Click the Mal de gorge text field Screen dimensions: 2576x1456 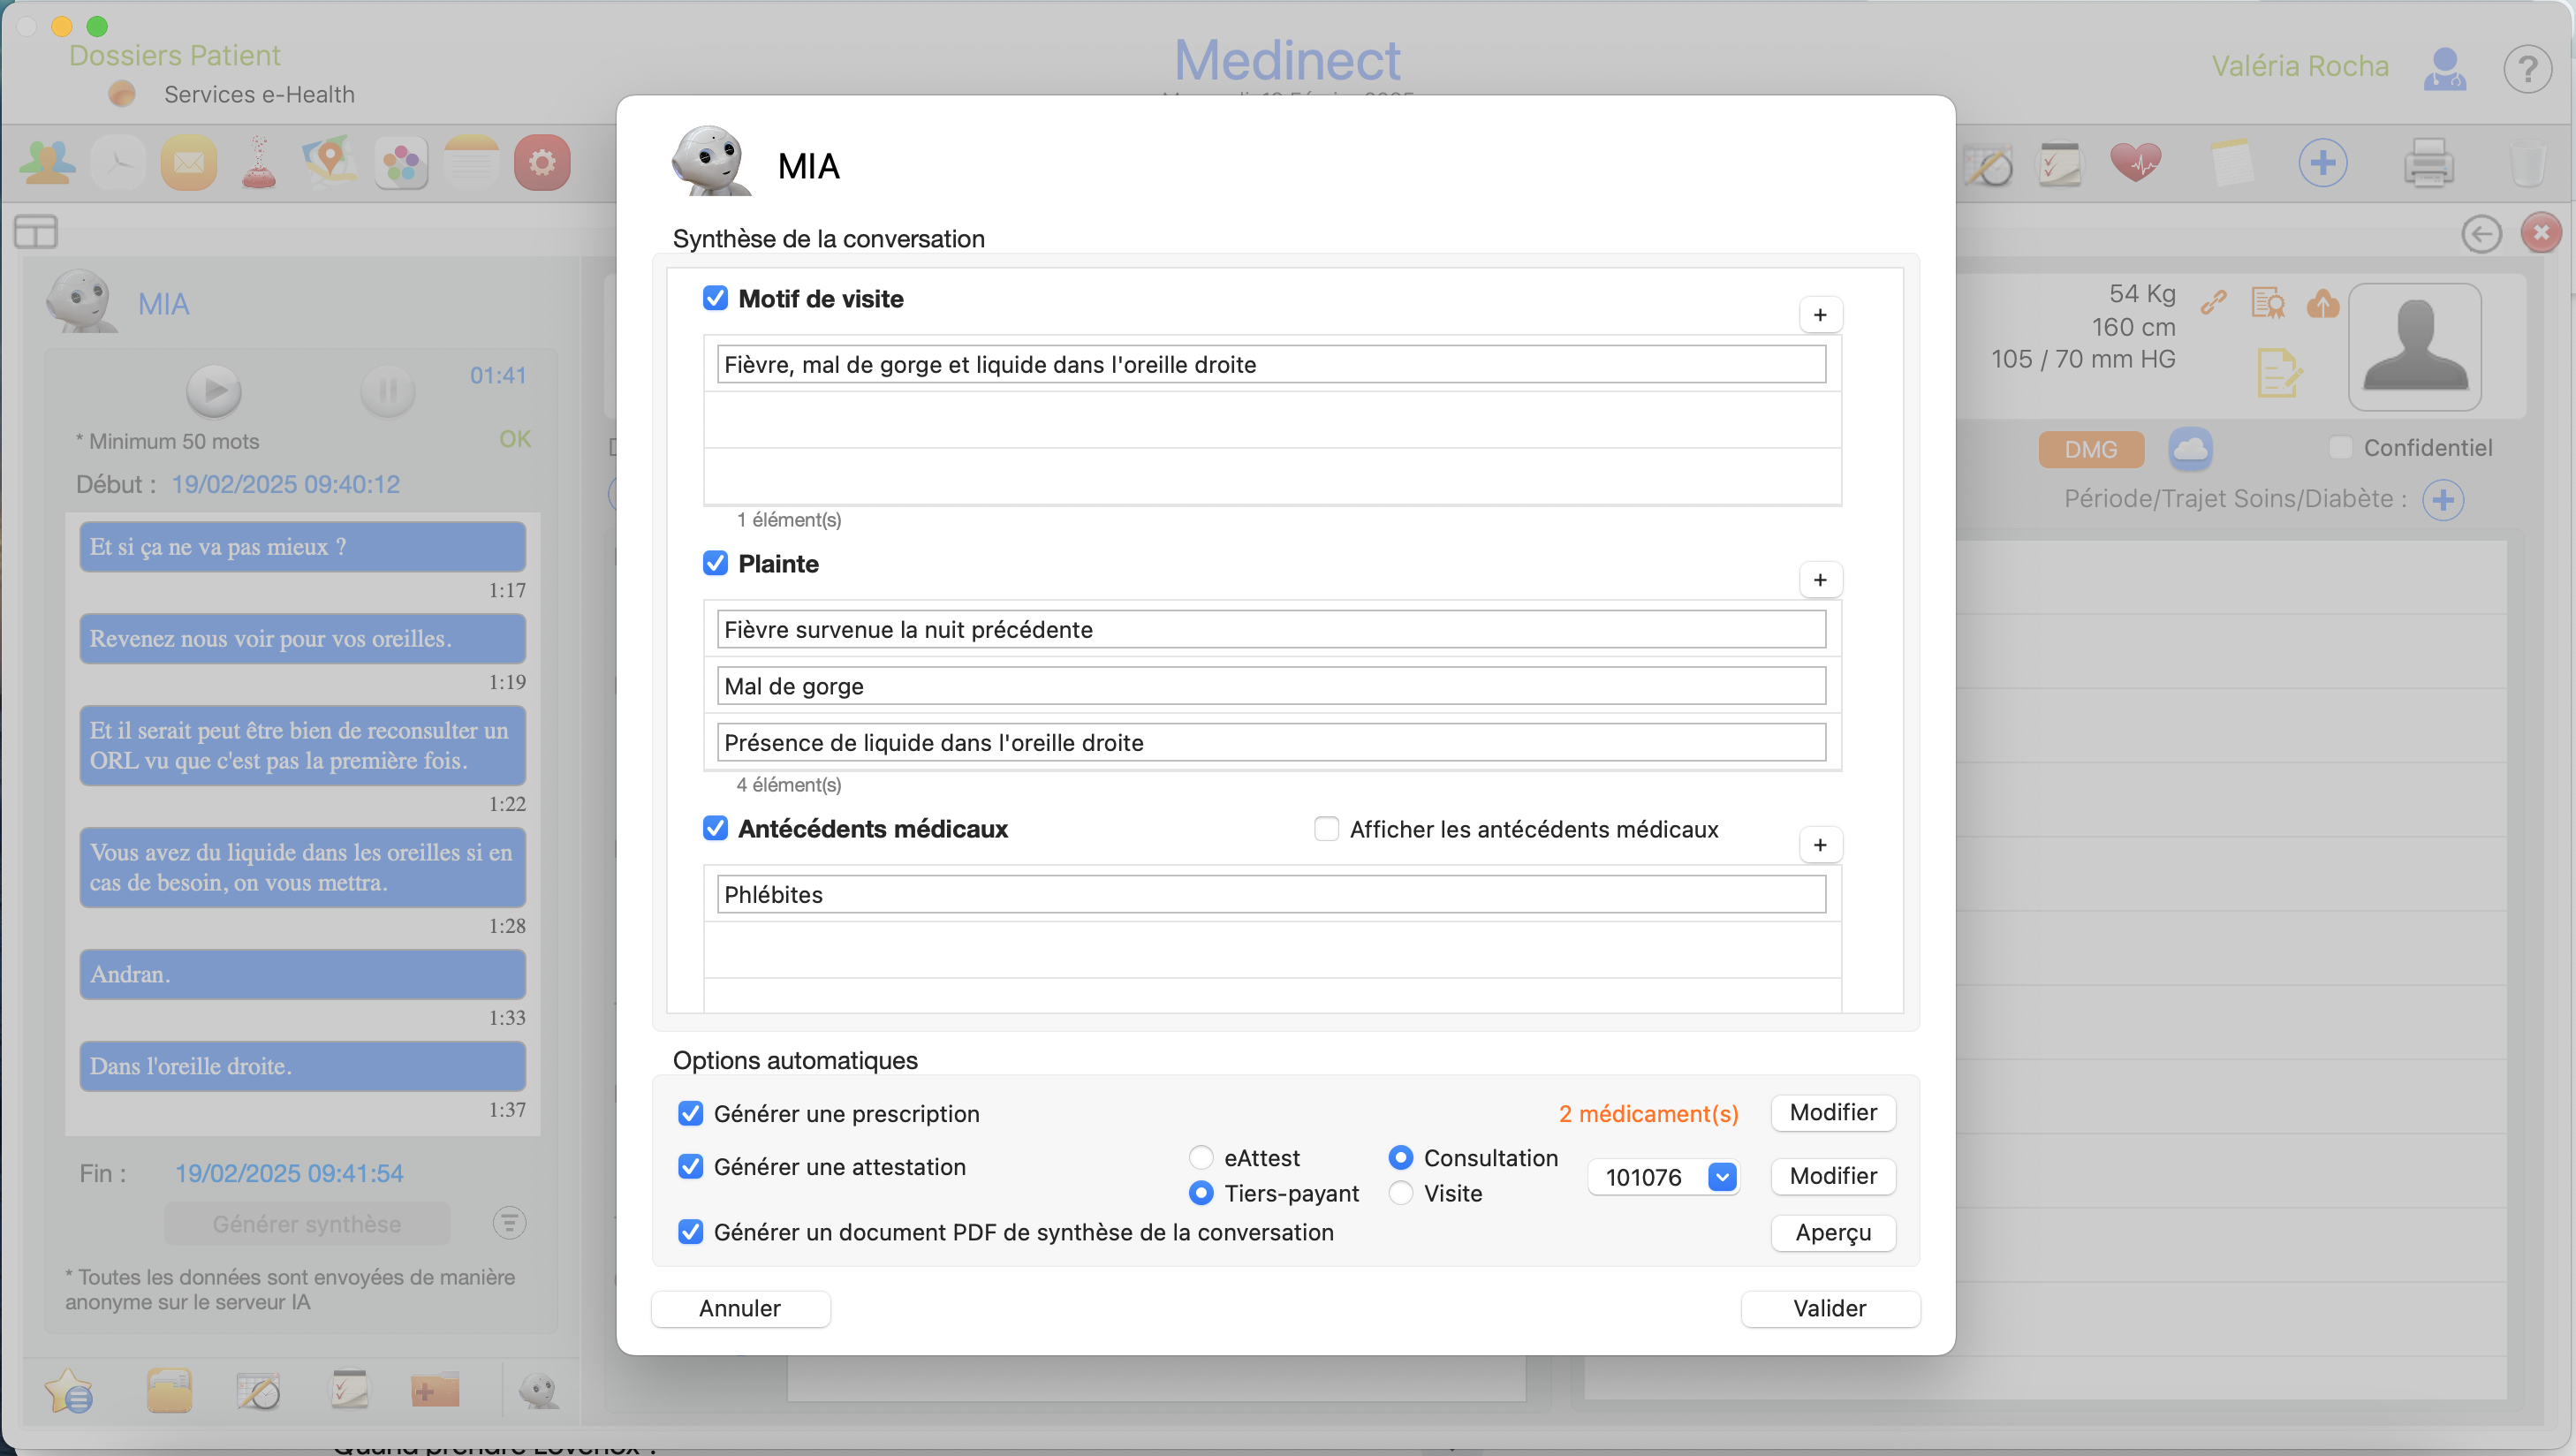pyautogui.click(x=1270, y=686)
